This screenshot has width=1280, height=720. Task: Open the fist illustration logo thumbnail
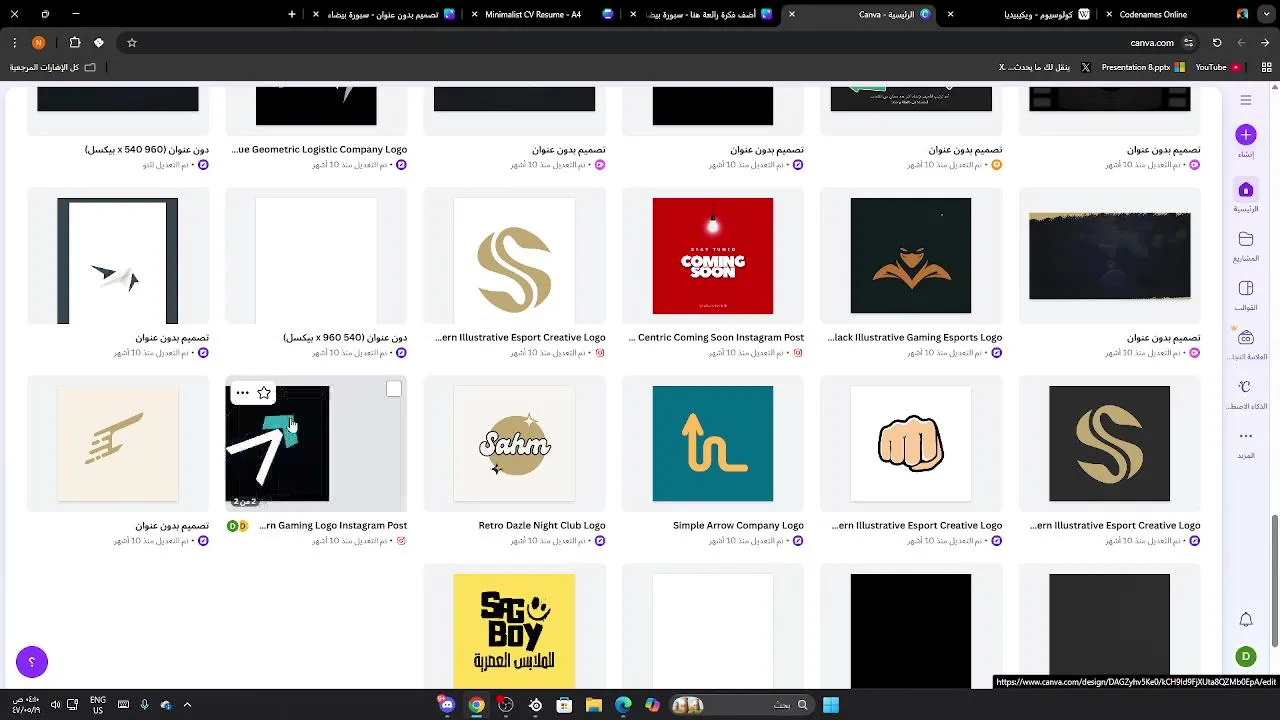point(911,444)
